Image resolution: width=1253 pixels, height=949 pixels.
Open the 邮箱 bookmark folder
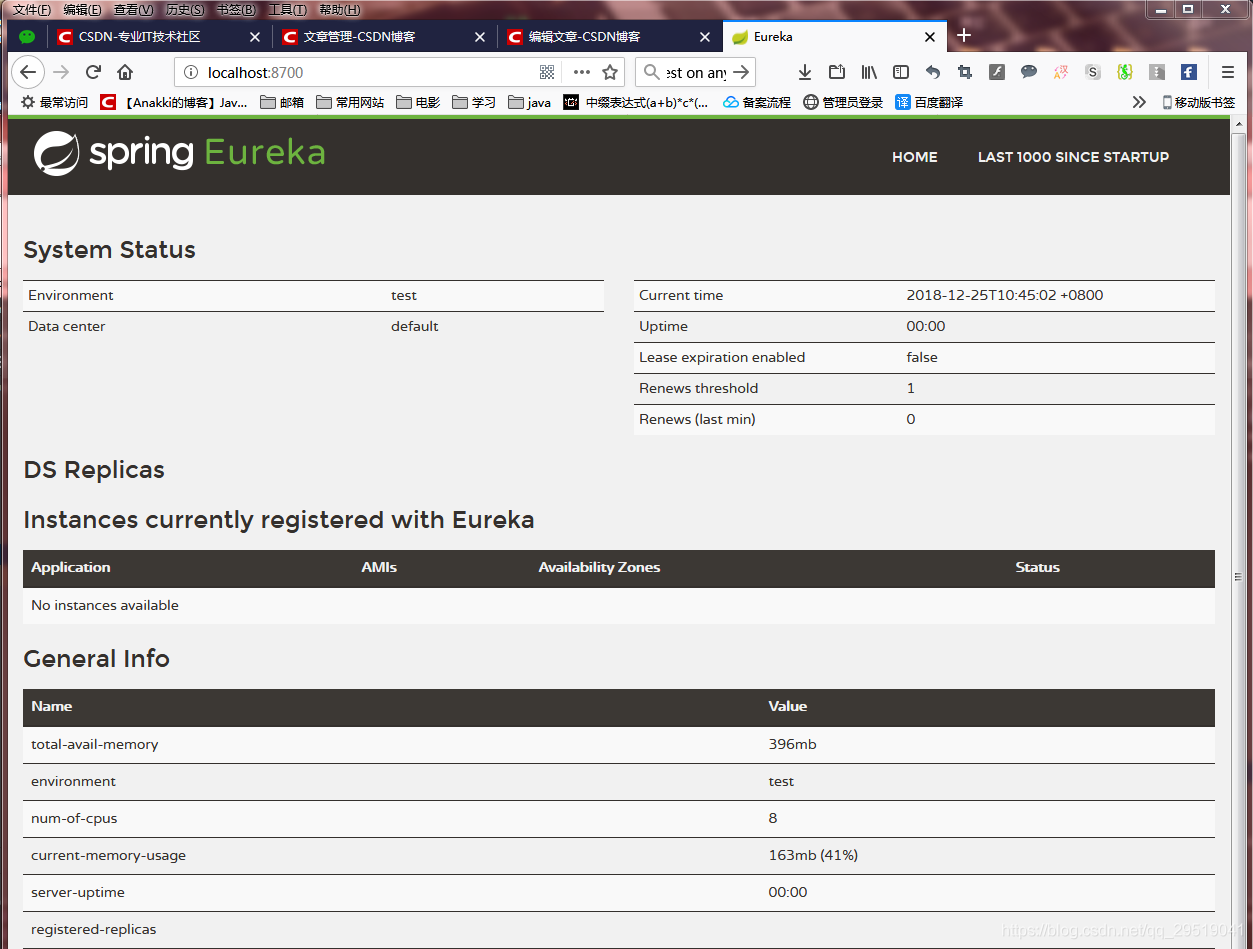point(282,102)
